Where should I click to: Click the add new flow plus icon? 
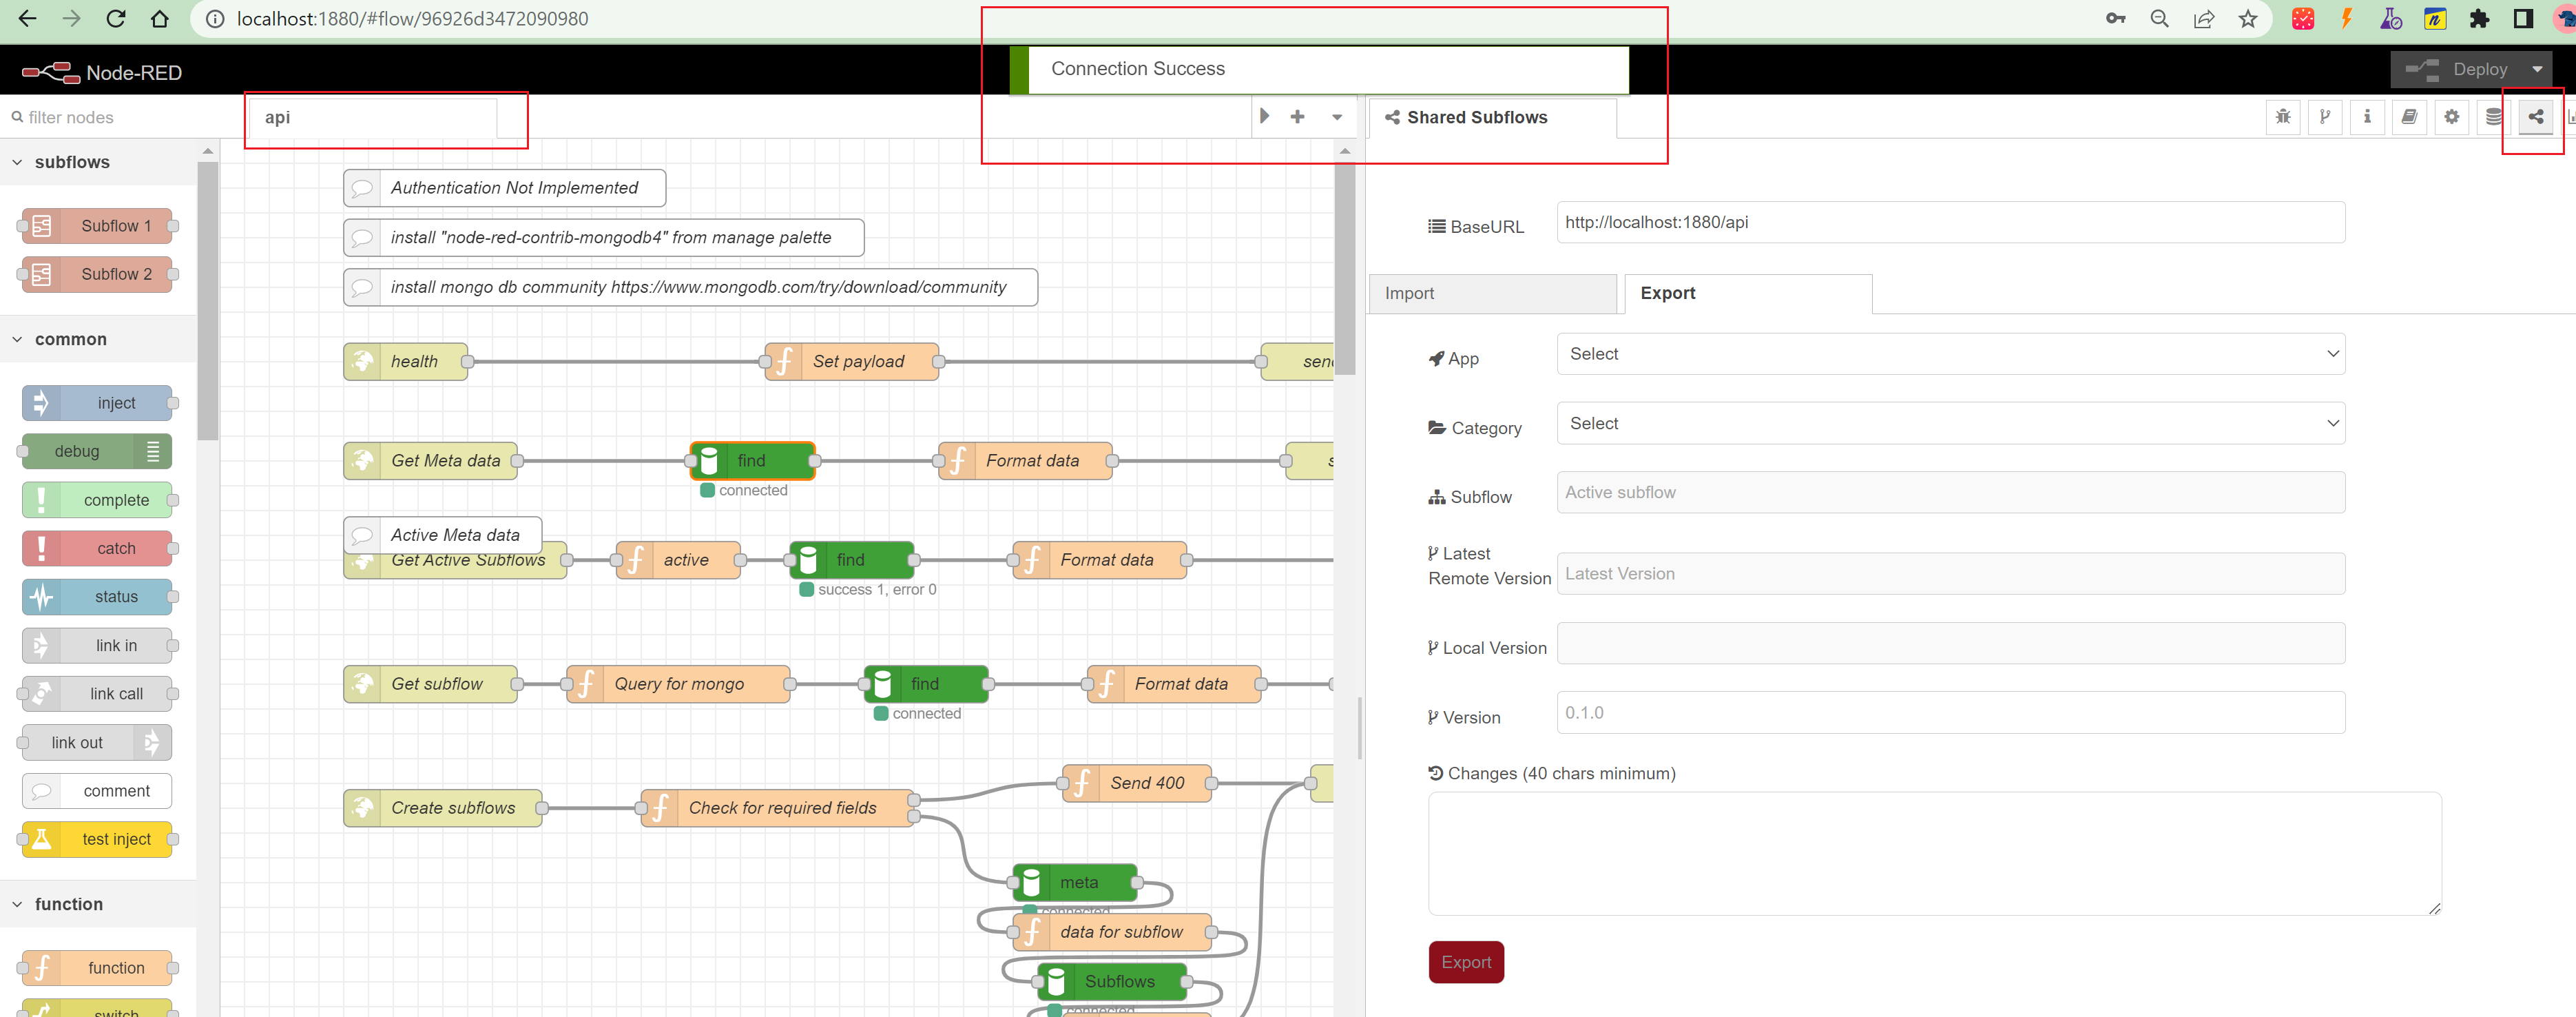1297,117
